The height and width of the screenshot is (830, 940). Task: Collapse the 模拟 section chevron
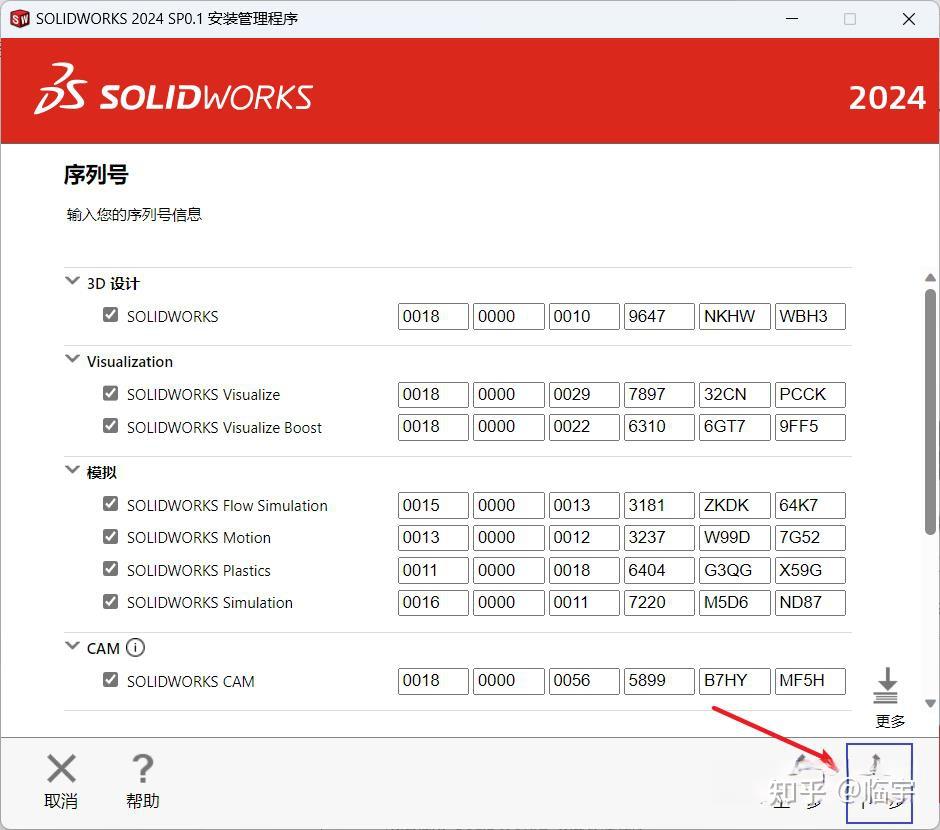pyautogui.click(x=72, y=469)
